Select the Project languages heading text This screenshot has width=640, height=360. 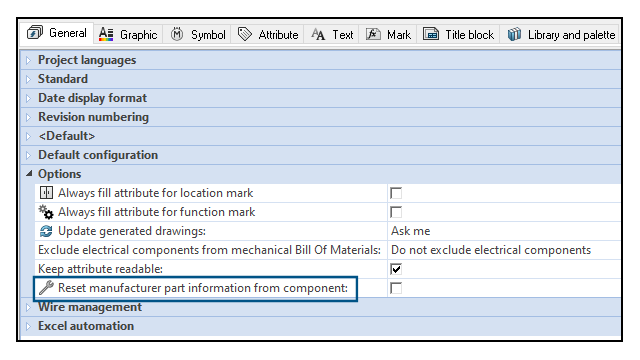pos(87,60)
